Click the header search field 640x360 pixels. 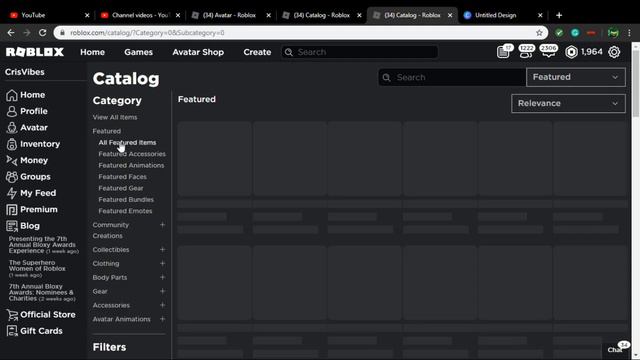click(360, 52)
